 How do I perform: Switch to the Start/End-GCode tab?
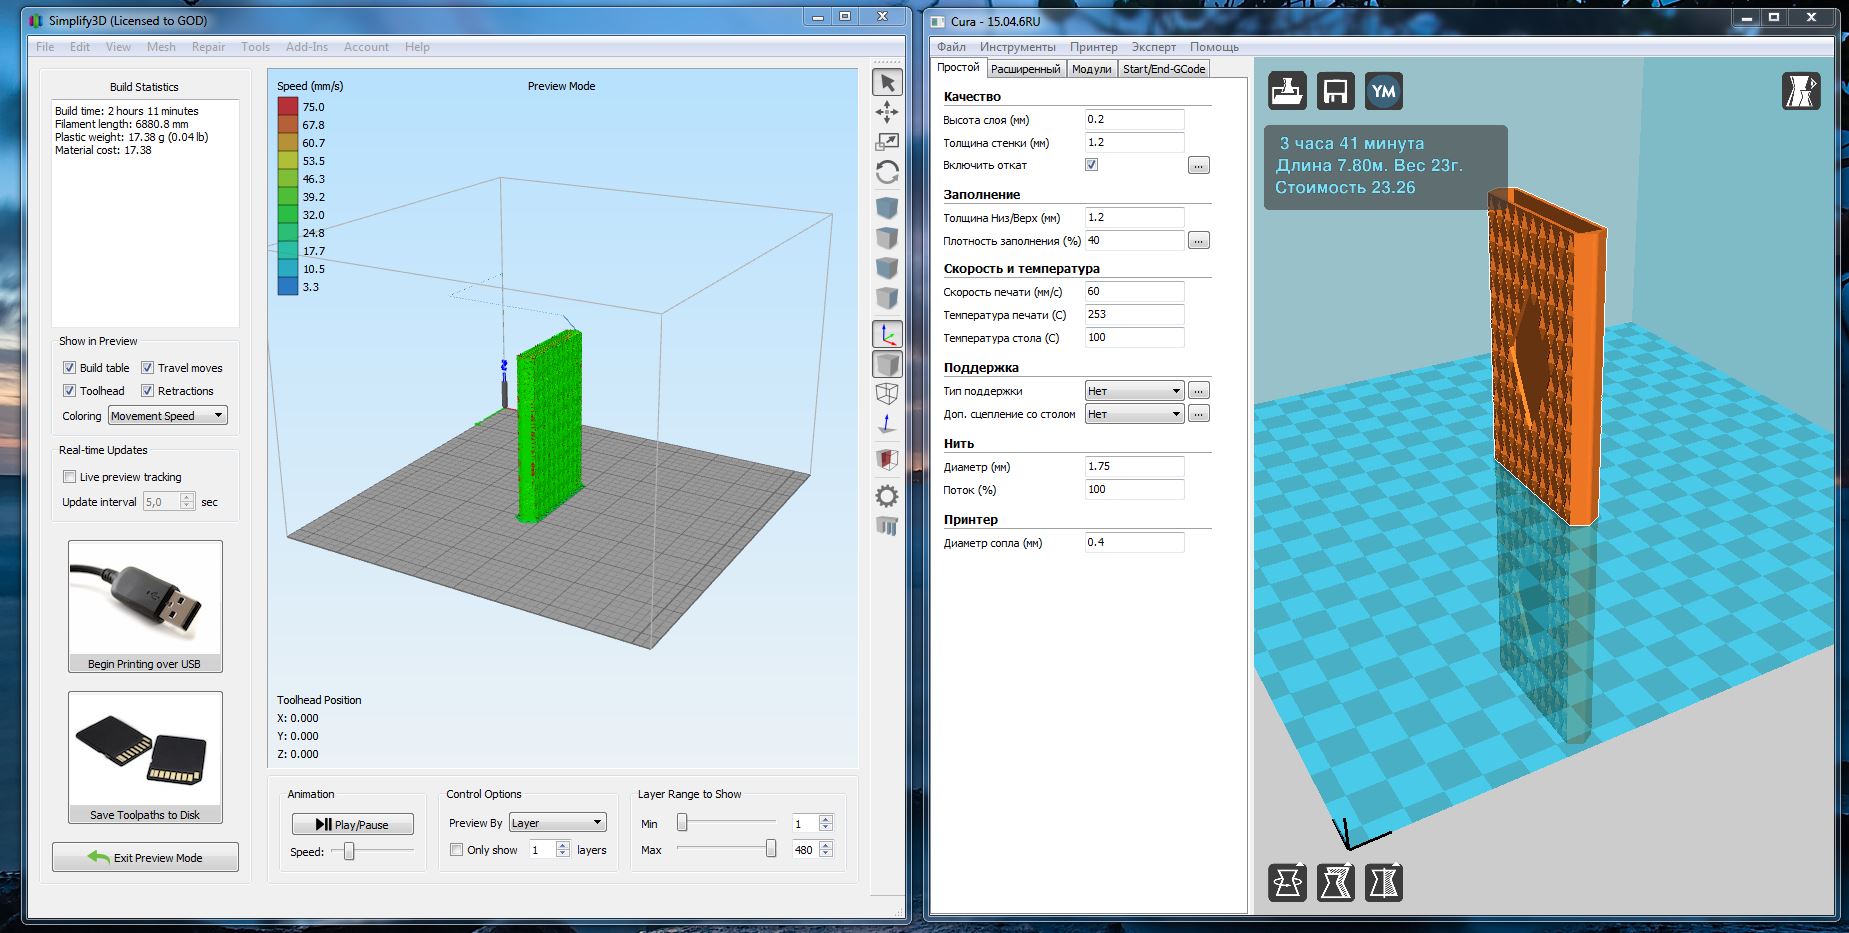tap(1163, 69)
